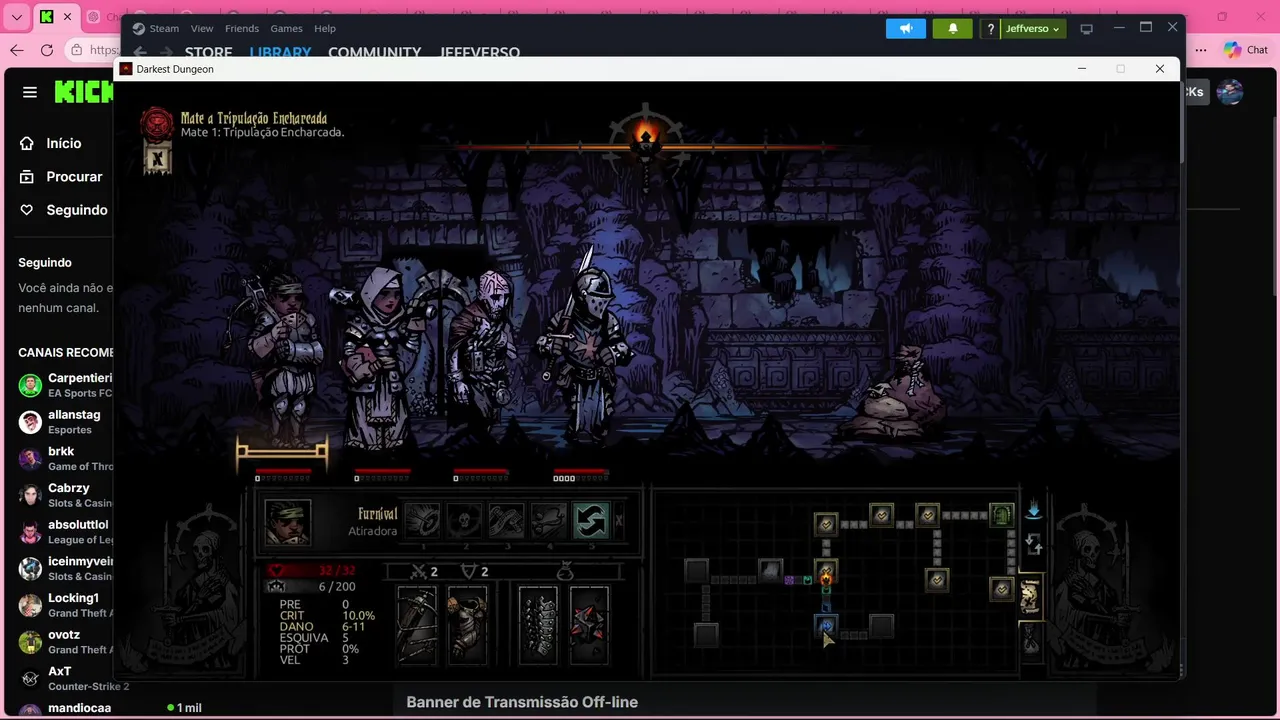Click the purple hallway marker on map
1280x720 pixels.
click(x=790, y=580)
